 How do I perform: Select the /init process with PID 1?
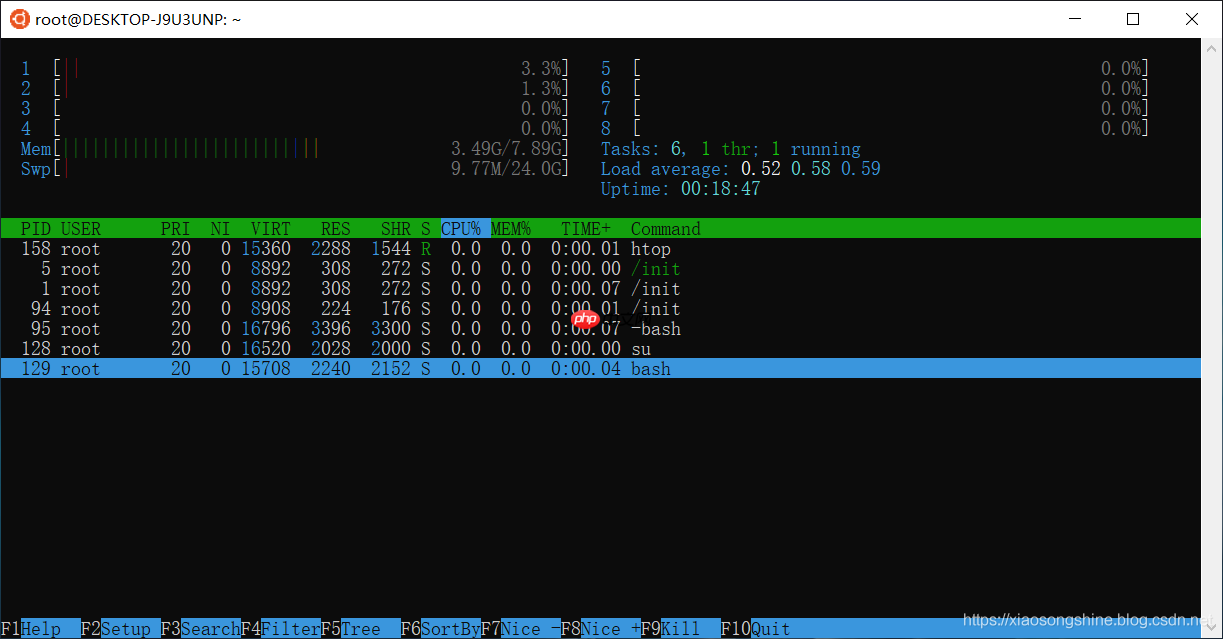tap(601, 289)
